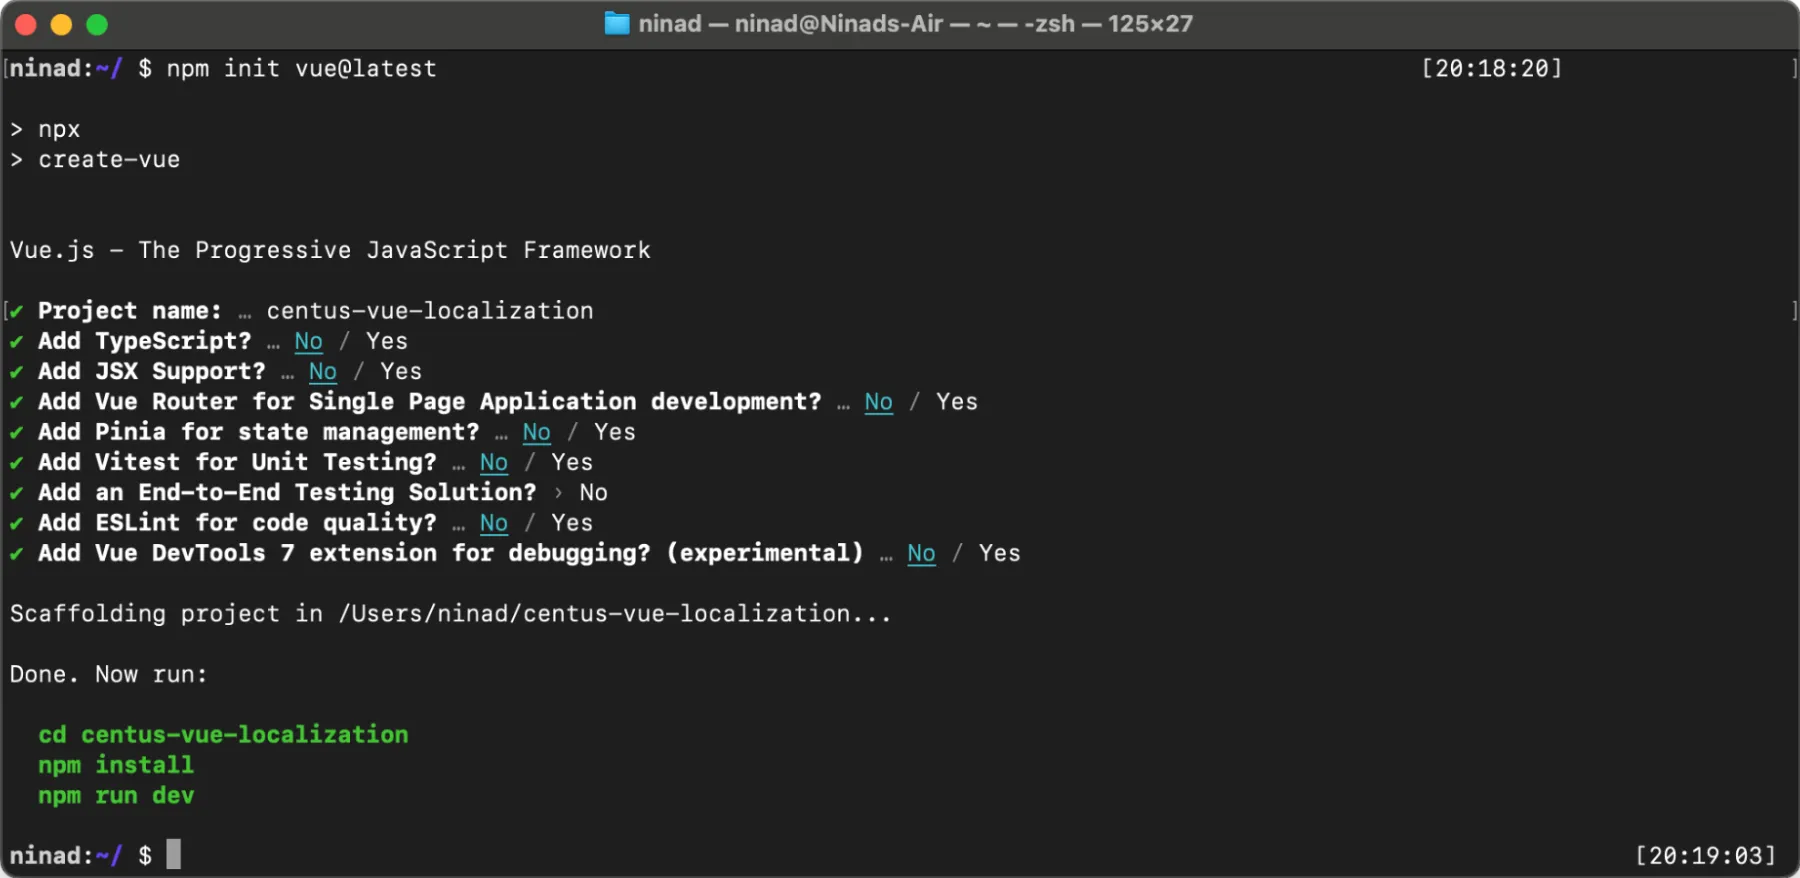Click the '> create-vue' output line
Screen dimensions: 1800x878
[x=95, y=160]
